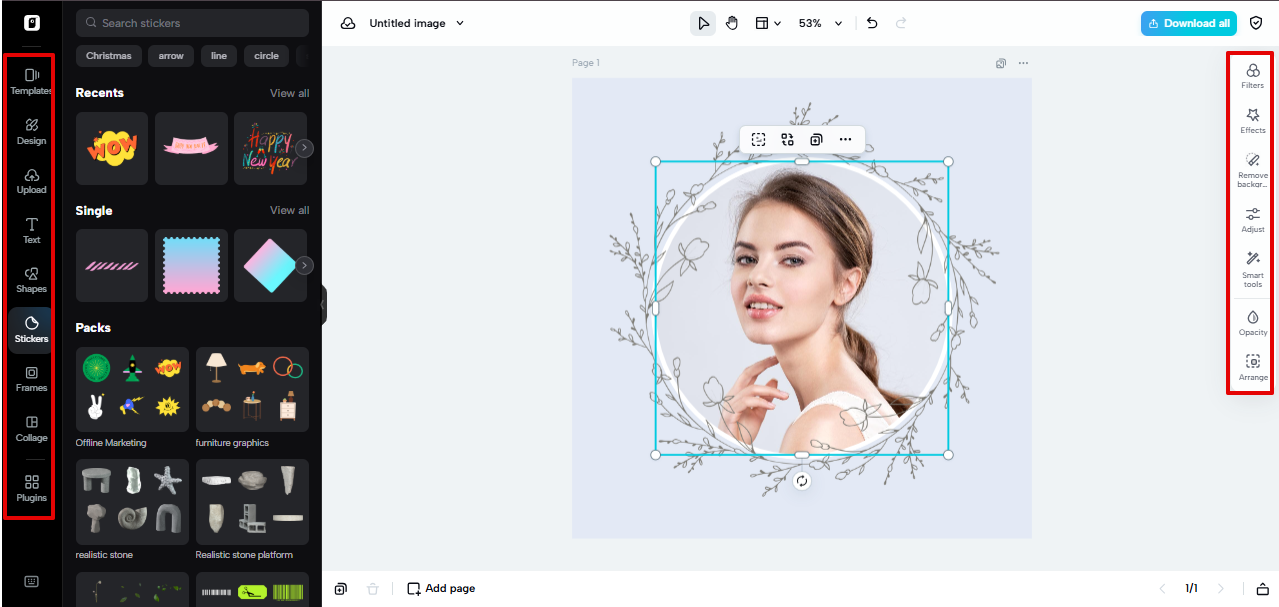Image resolution: width=1279 pixels, height=607 pixels.
Task: Select the Happy New Year sticker
Action: [270, 148]
